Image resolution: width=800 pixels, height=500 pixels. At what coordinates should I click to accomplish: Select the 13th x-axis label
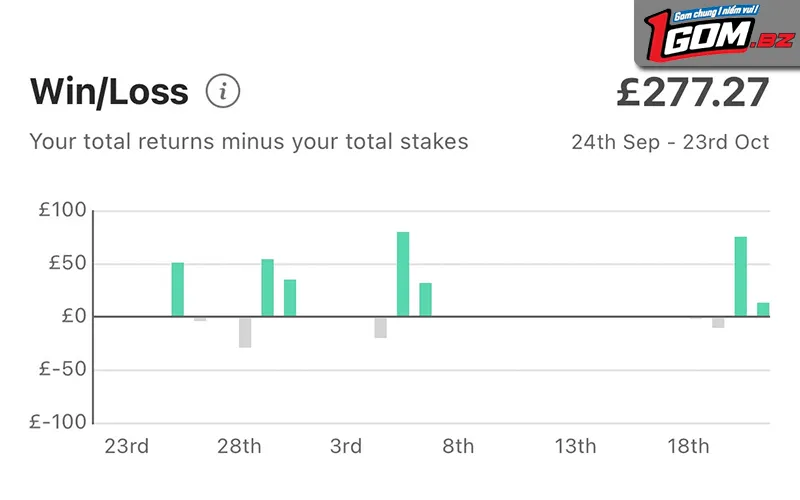[x=575, y=446]
